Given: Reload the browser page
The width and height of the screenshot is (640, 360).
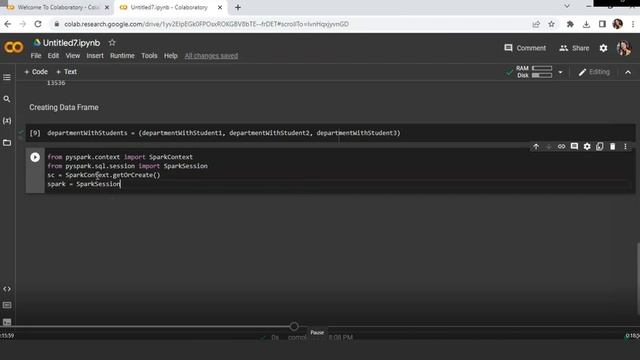Looking at the screenshot, I should pos(38,24).
